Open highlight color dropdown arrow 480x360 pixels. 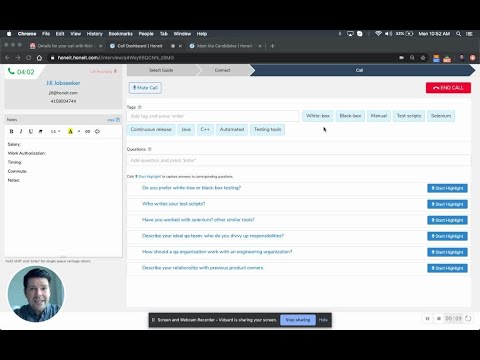[79, 131]
